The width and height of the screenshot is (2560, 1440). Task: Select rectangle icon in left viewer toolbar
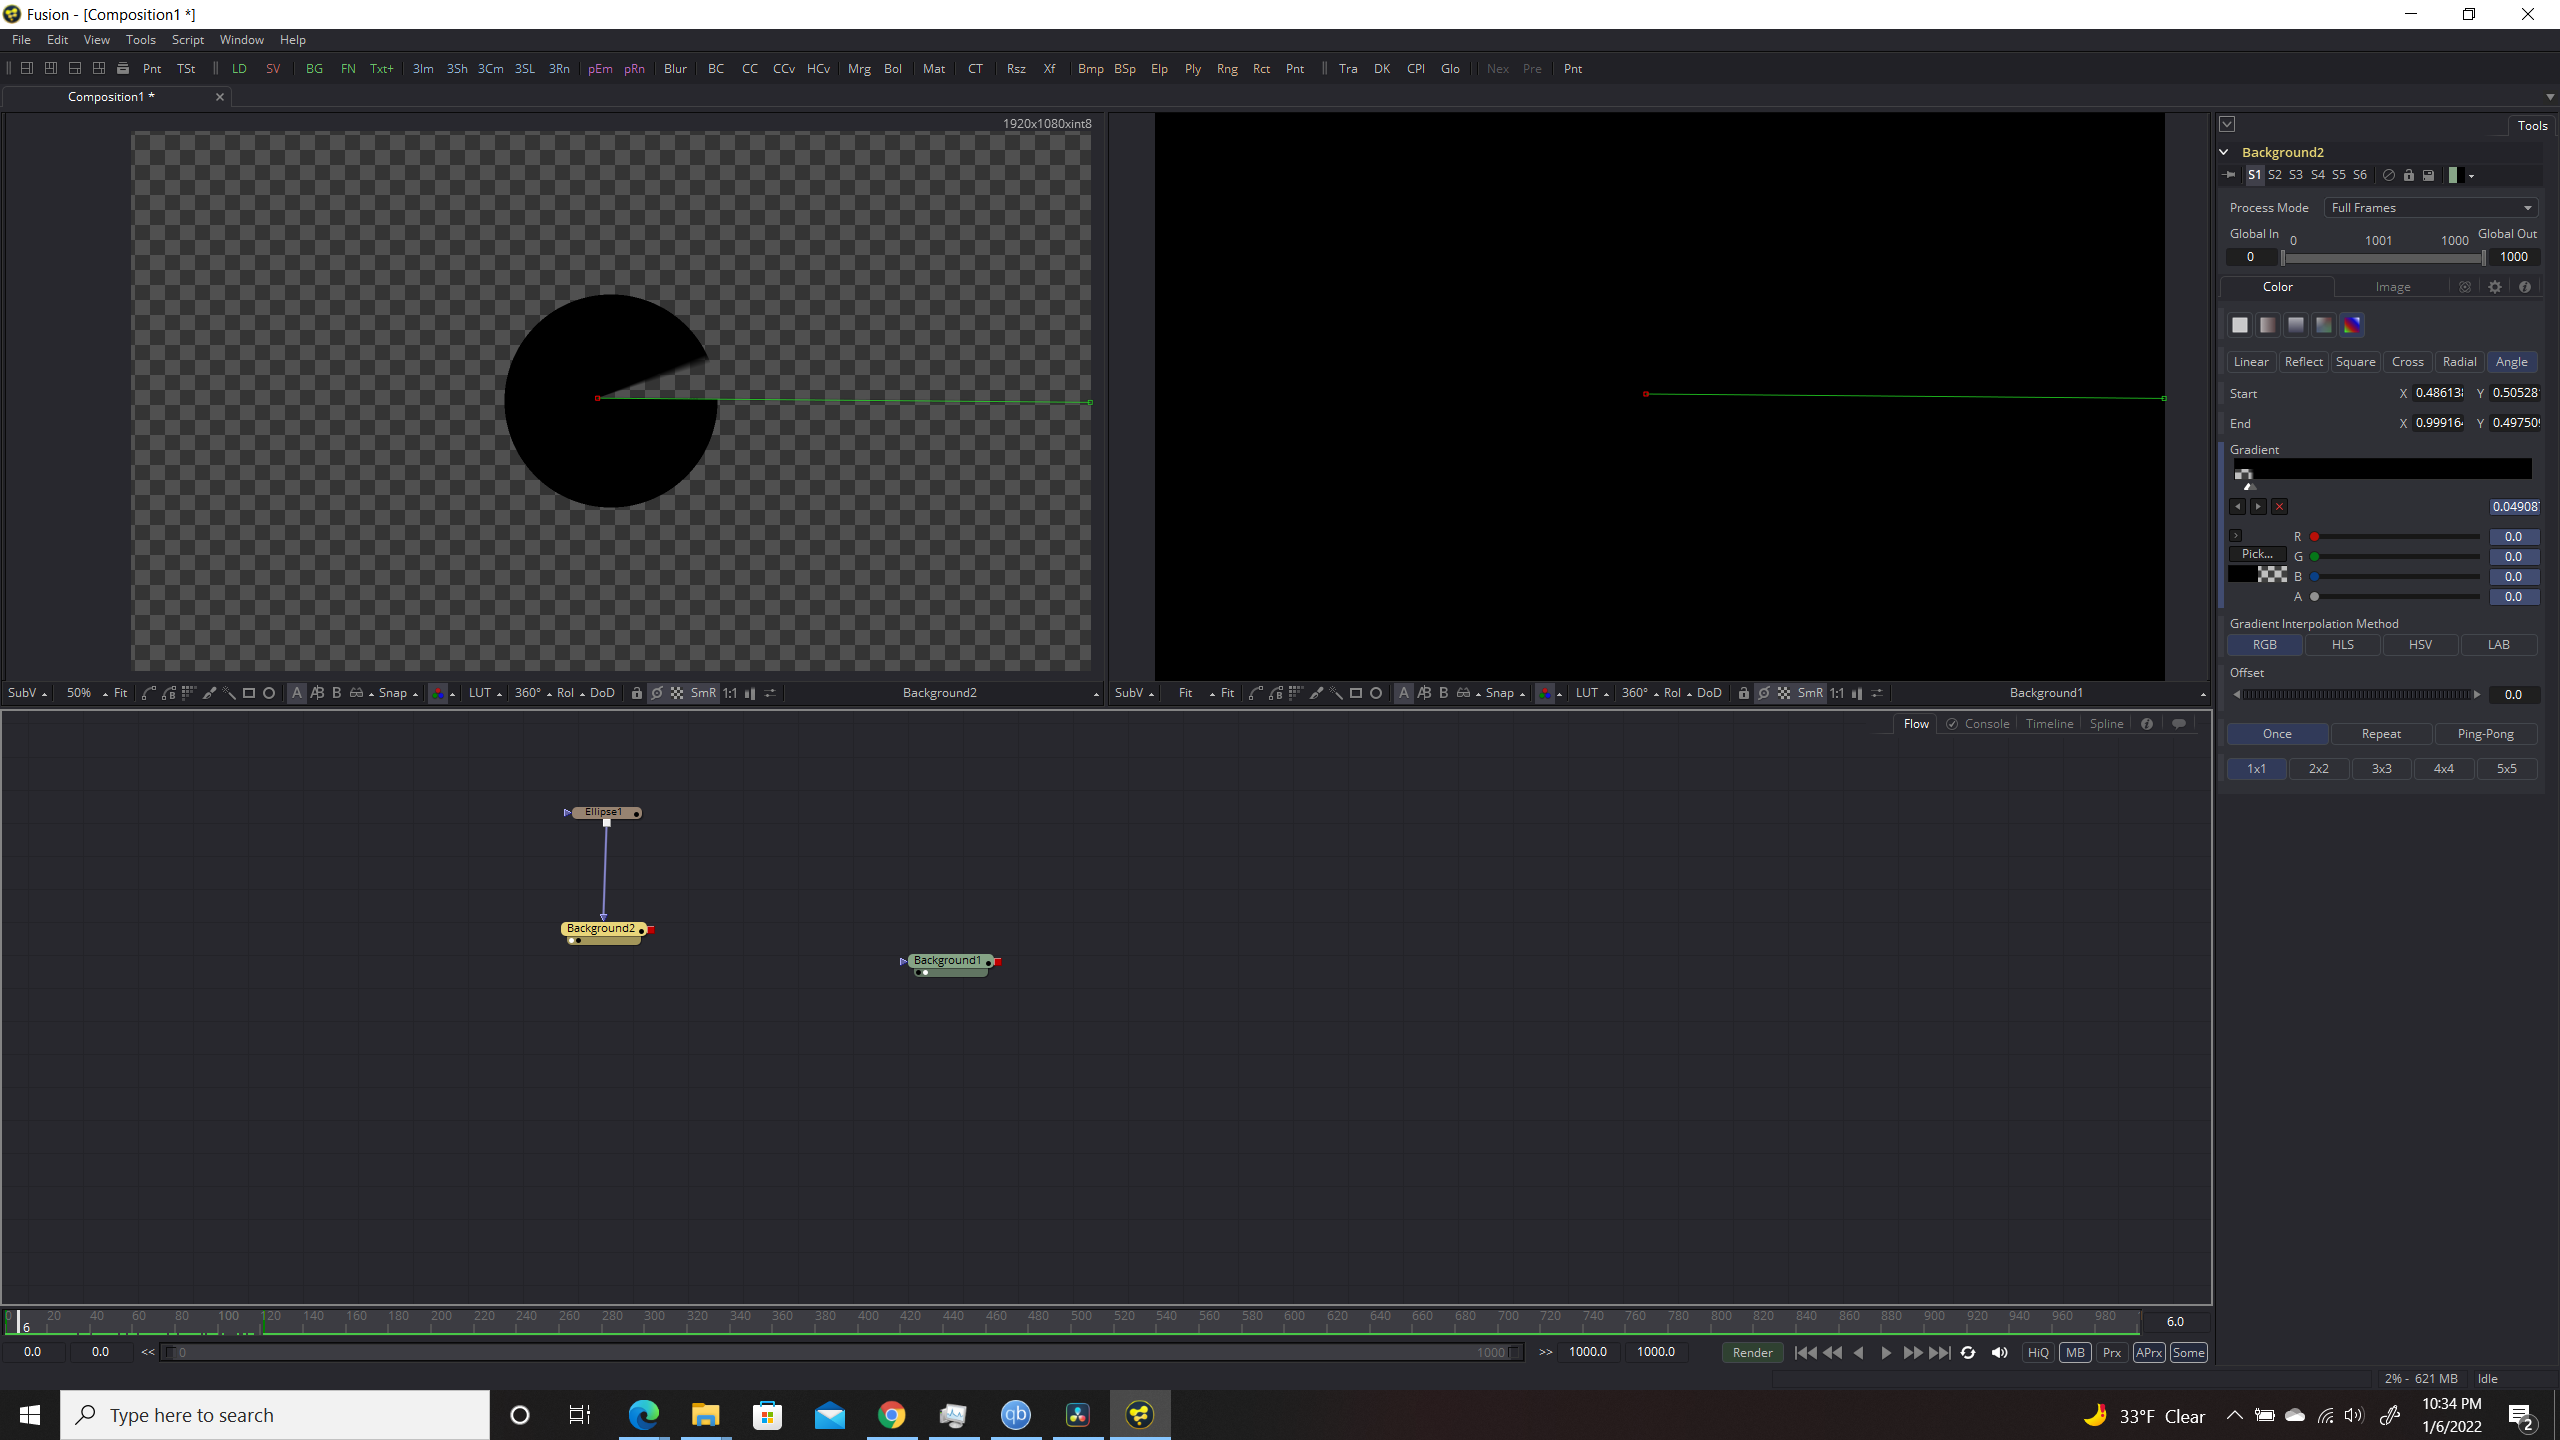point(249,693)
